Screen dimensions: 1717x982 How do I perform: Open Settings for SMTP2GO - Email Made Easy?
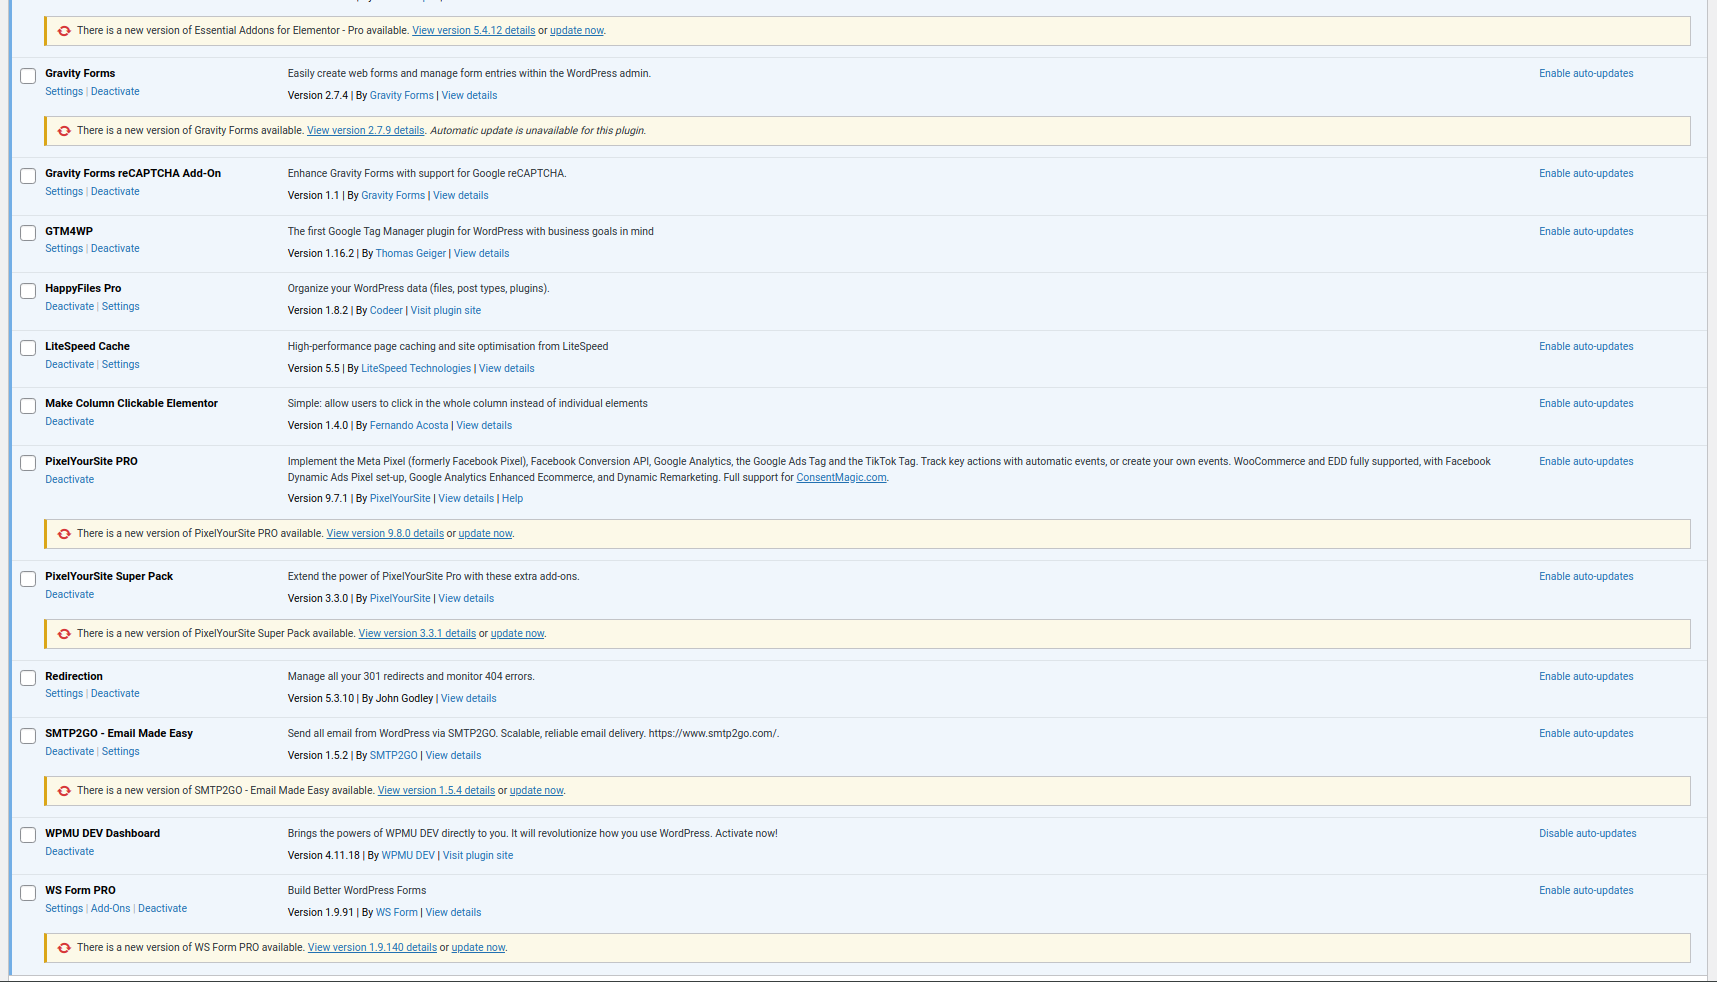(120, 752)
